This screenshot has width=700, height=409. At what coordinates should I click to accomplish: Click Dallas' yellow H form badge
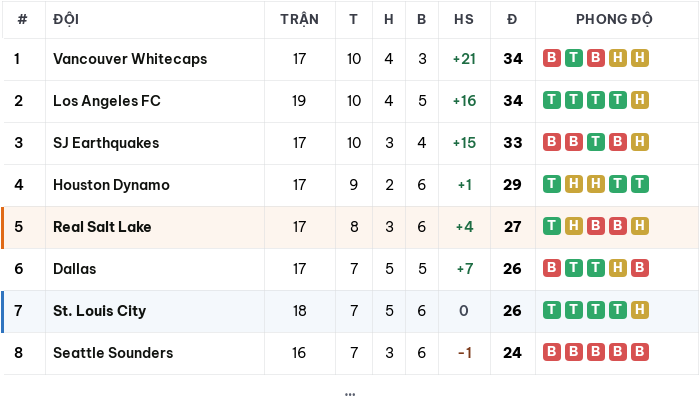click(618, 268)
